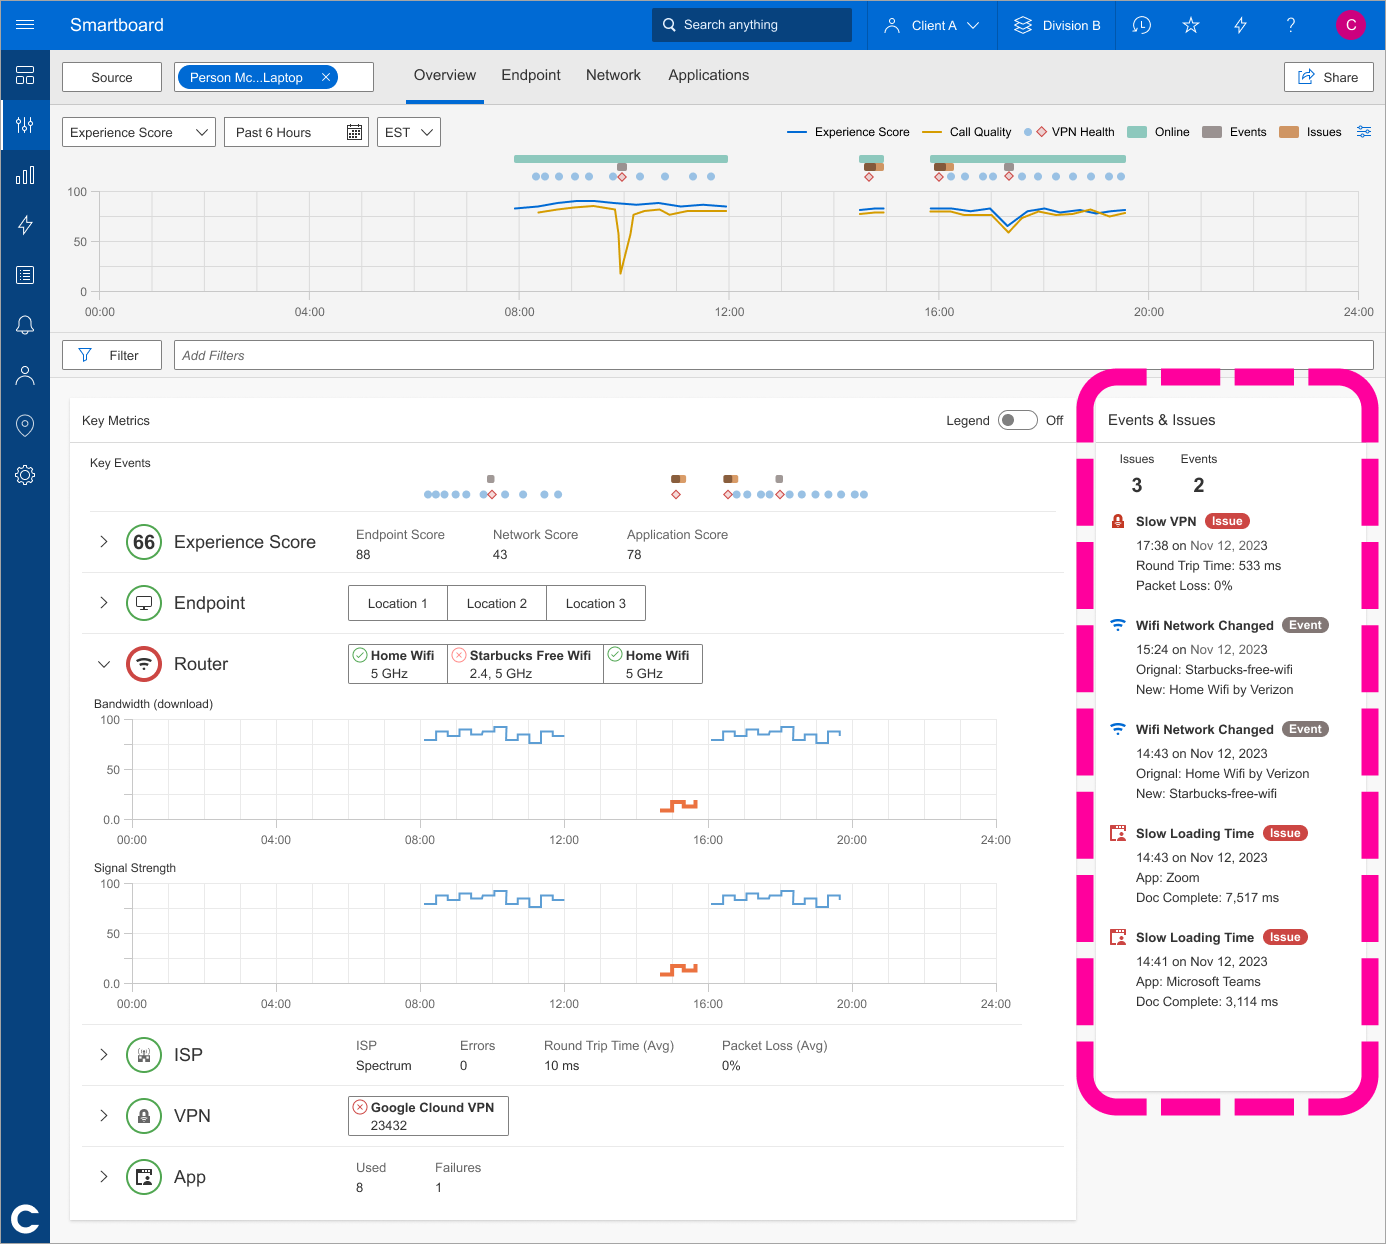
Task: Open the Past 6 Hours time range dropdown
Action: tap(296, 131)
